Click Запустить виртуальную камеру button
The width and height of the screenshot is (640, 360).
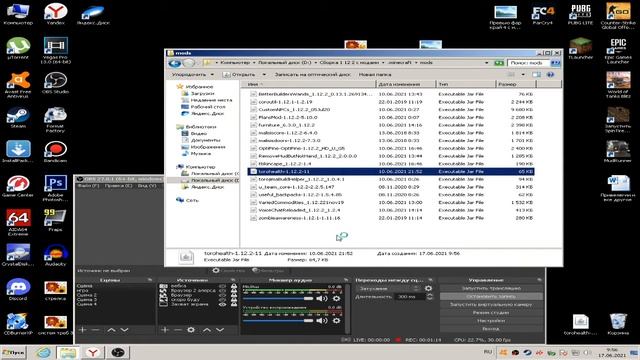[491, 304]
